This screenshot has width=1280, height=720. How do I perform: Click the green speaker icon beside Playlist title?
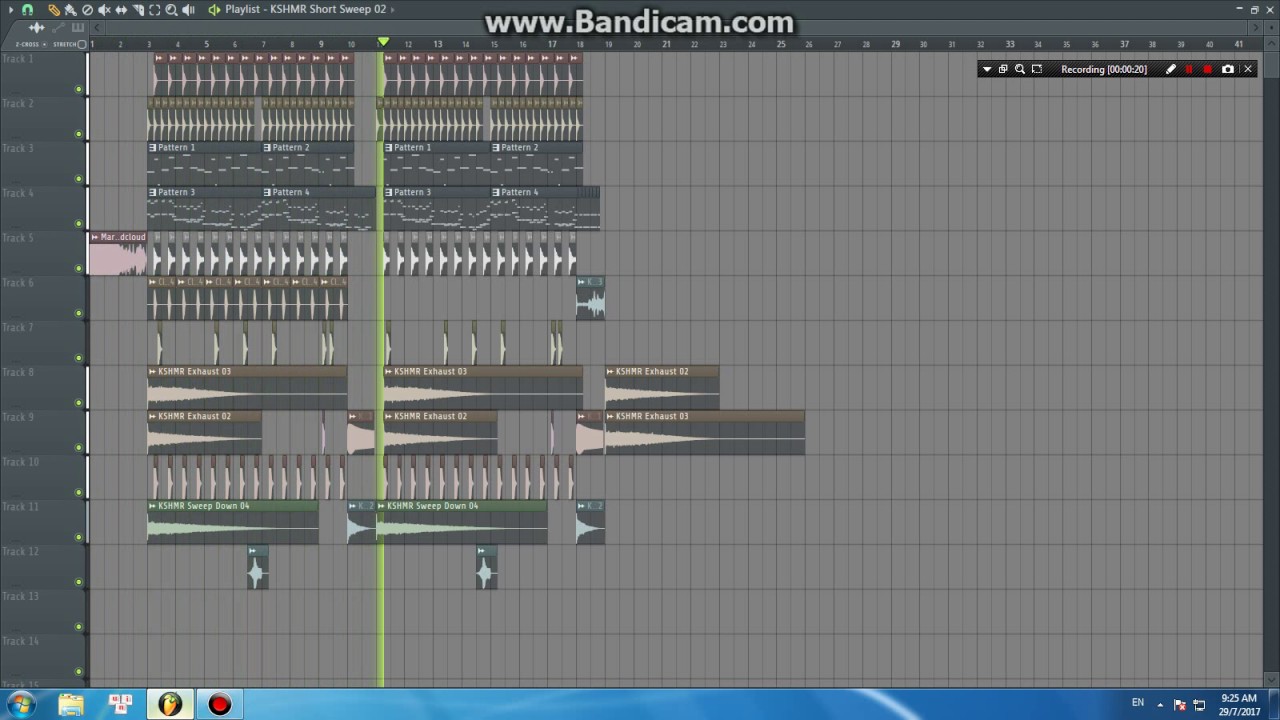pyautogui.click(x=214, y=10)
